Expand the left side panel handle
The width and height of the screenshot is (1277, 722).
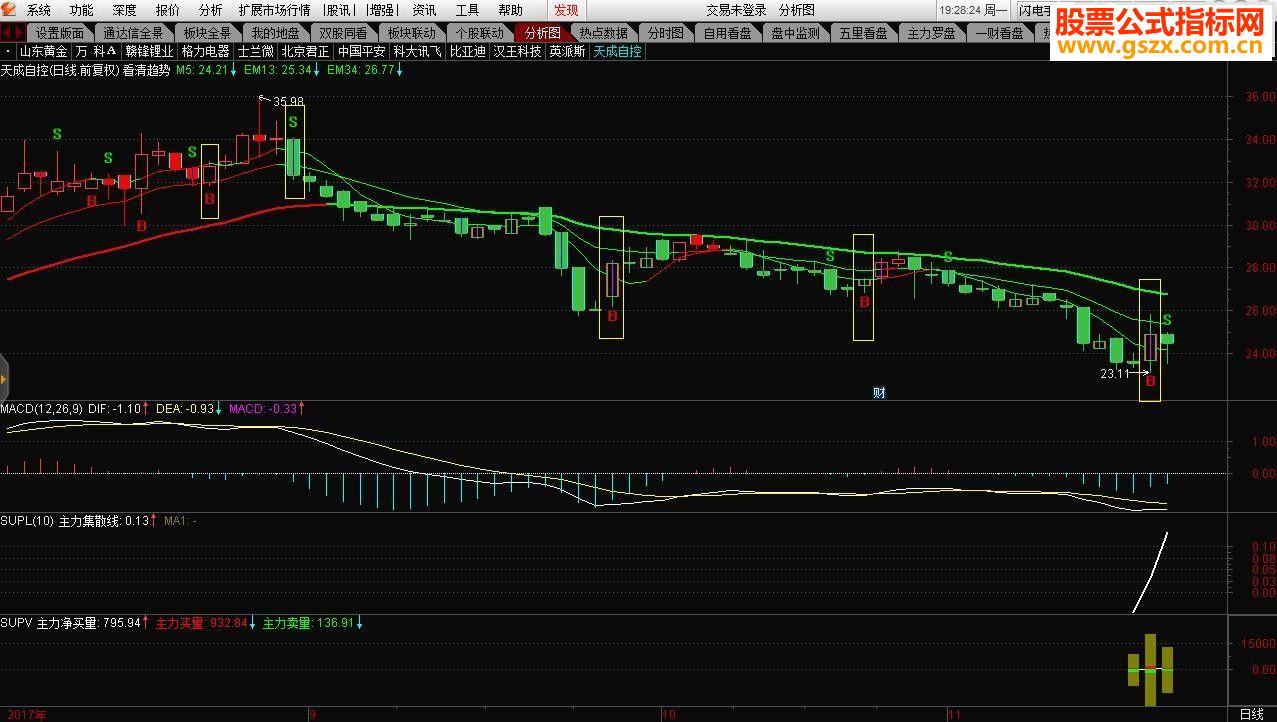click(4, 380)
